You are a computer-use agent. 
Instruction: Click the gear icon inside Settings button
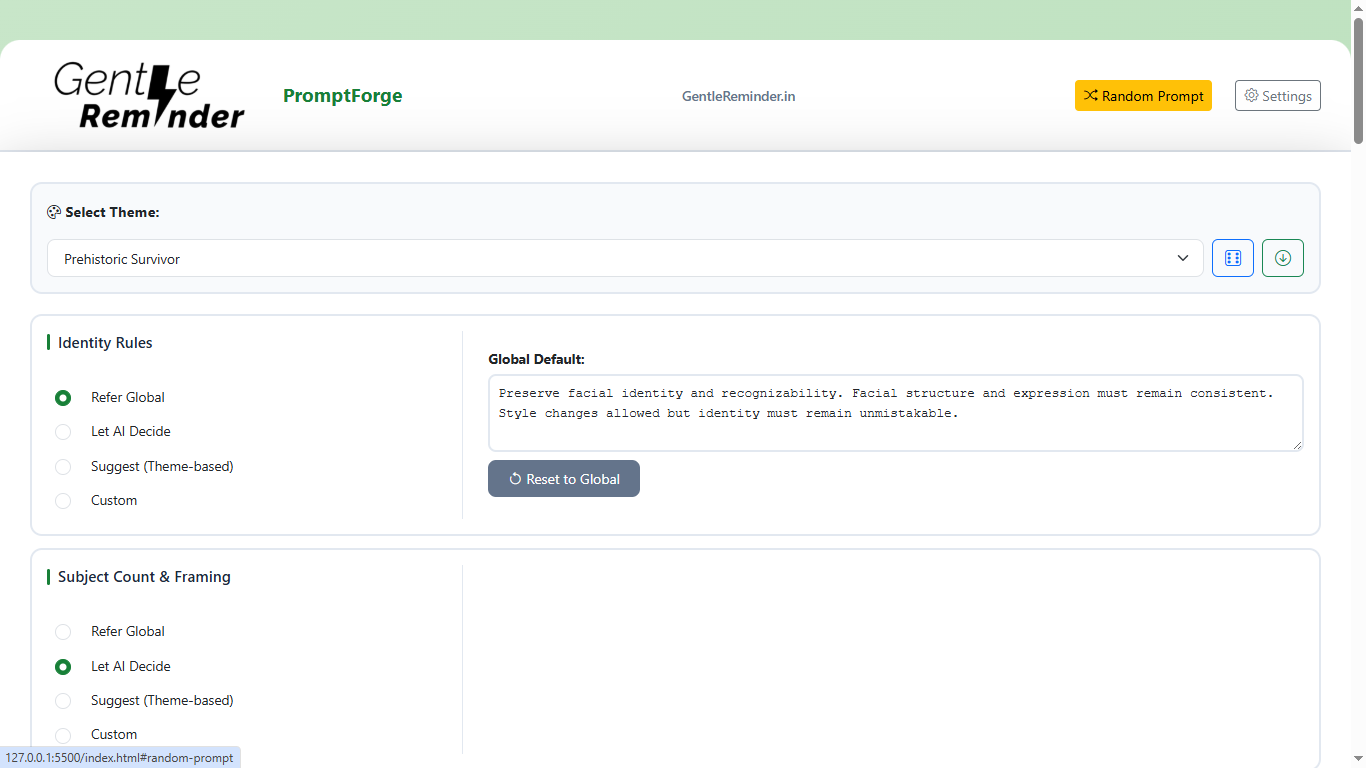pos(1251,95)
